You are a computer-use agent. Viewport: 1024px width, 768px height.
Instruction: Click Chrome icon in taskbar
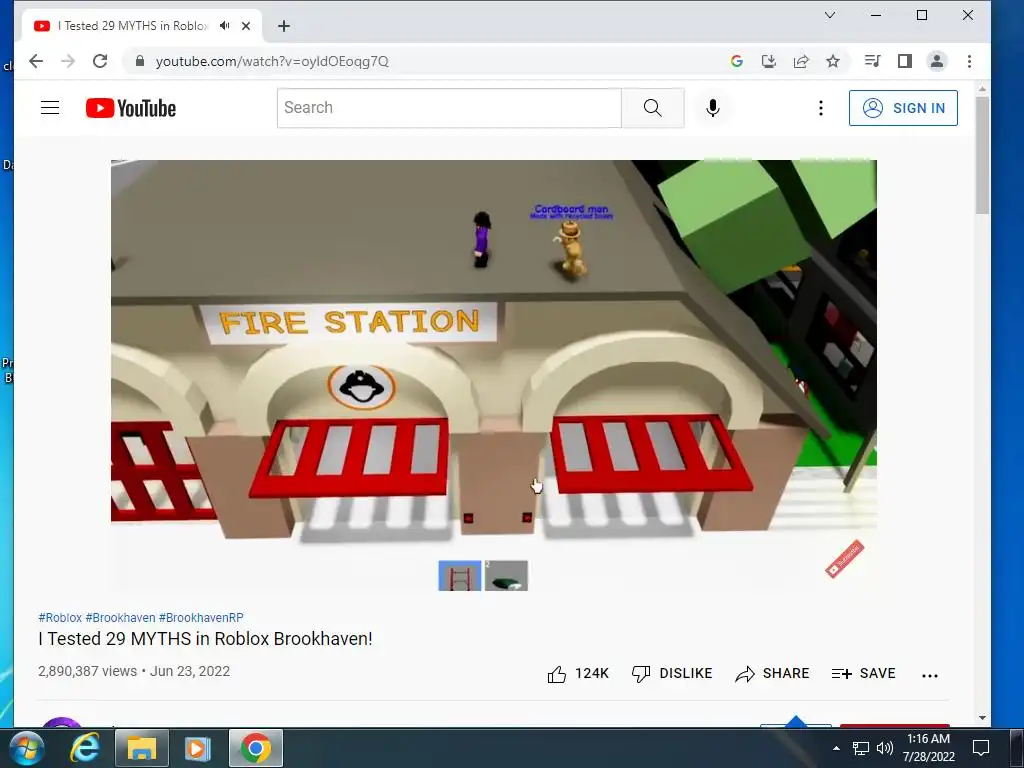255,748
